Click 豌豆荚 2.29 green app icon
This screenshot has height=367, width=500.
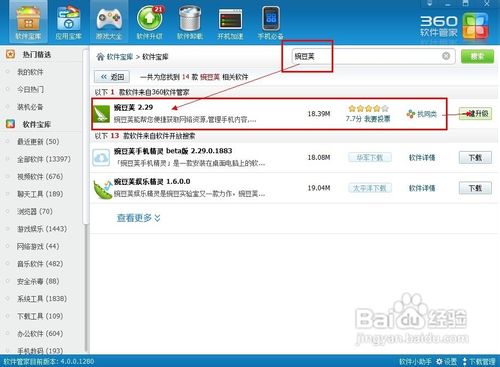[x=102, y=114]
